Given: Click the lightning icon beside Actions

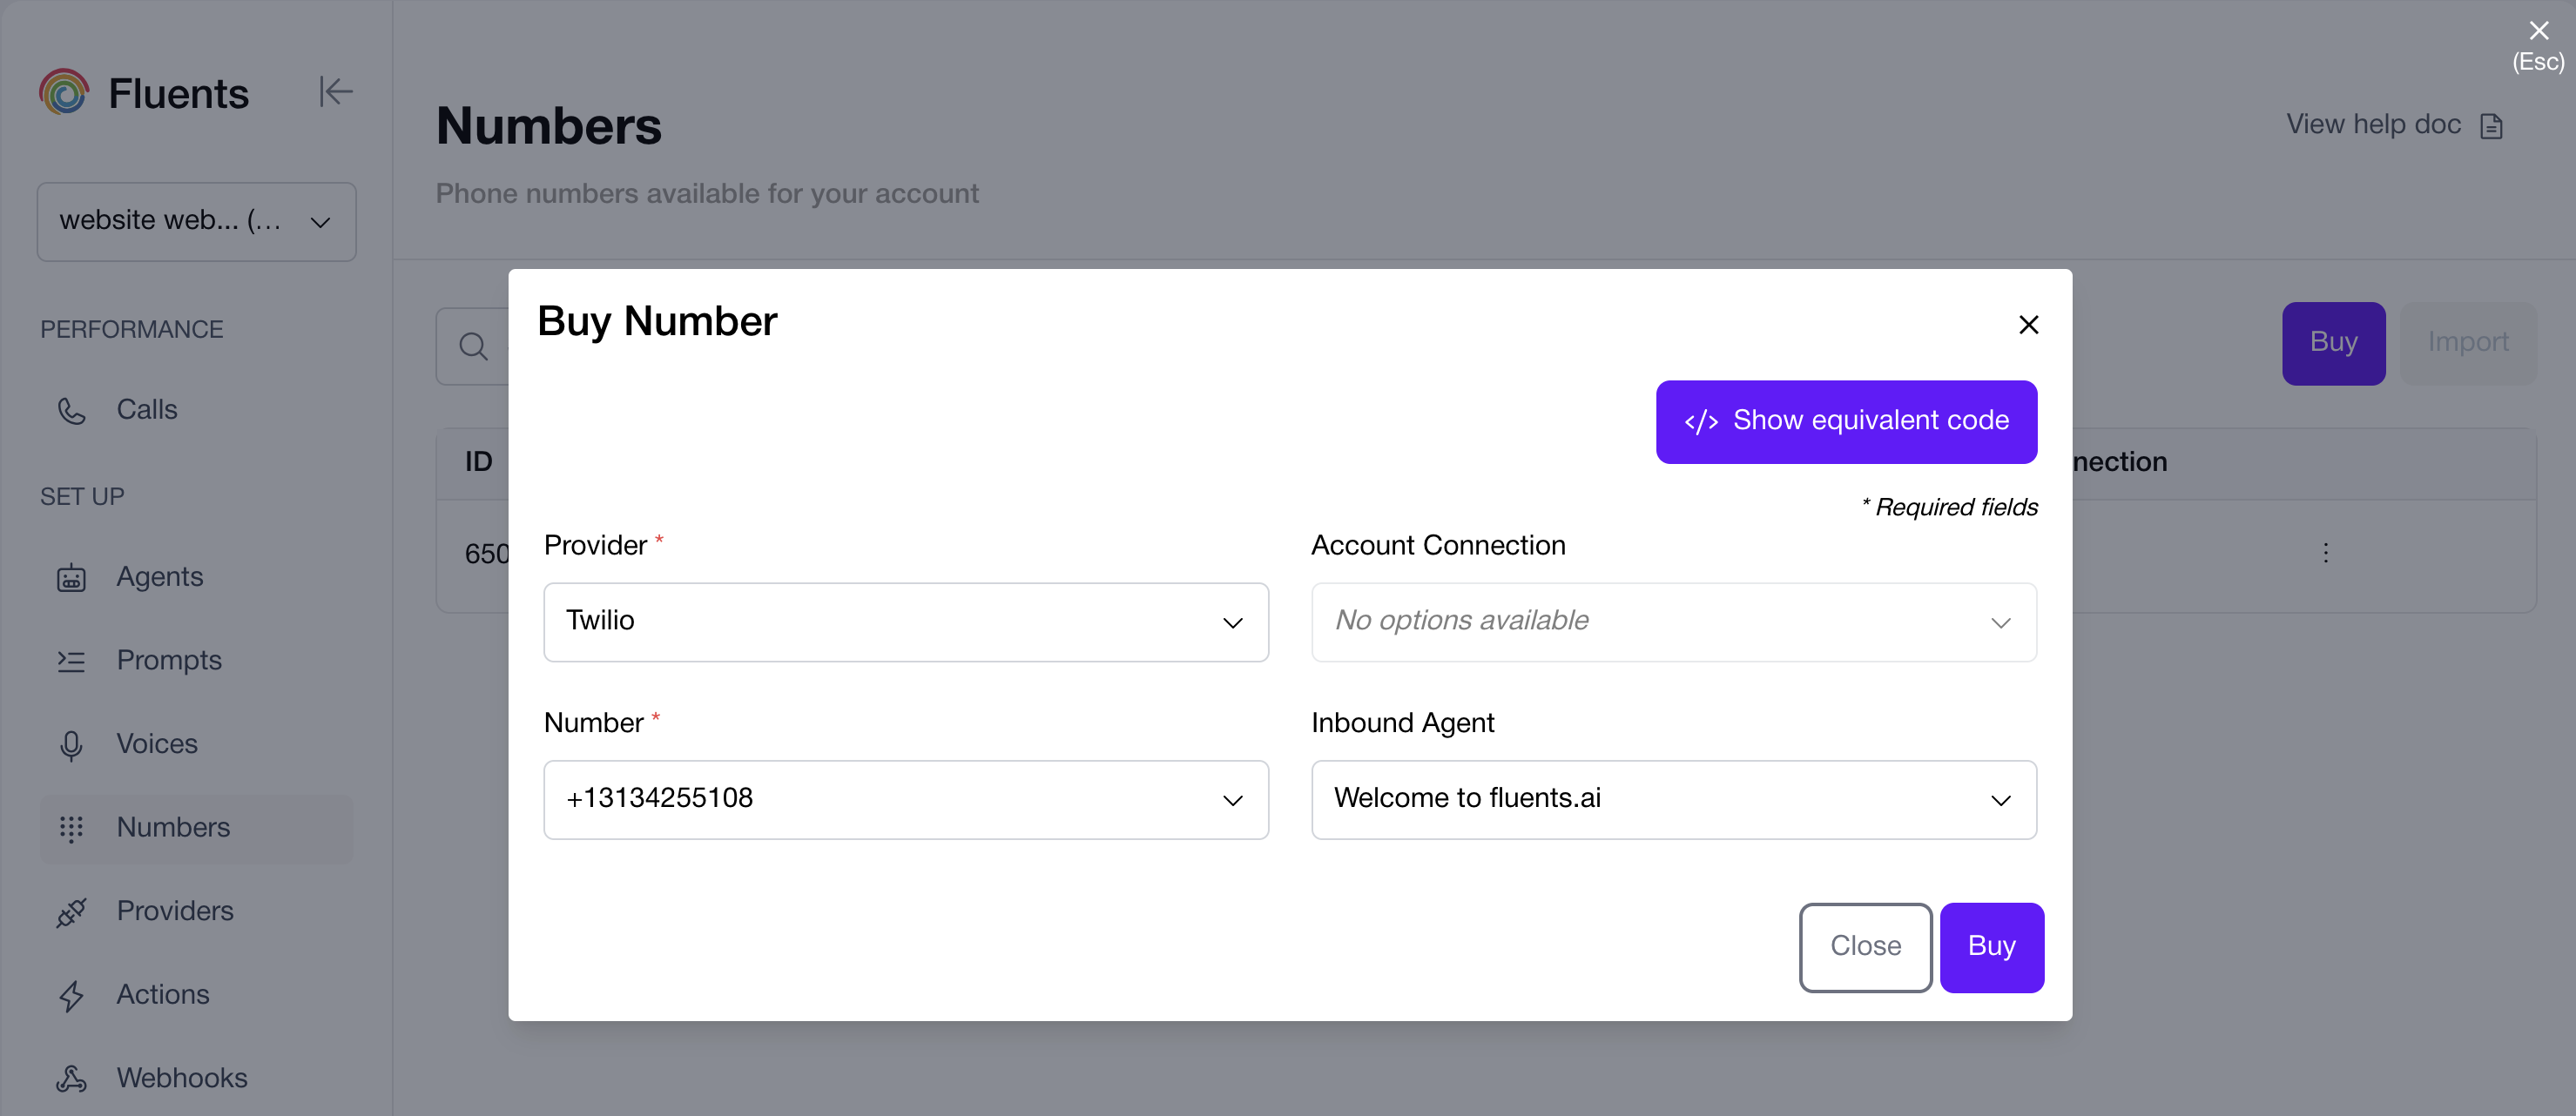Looking at the screenshot, I should [72, 996].
